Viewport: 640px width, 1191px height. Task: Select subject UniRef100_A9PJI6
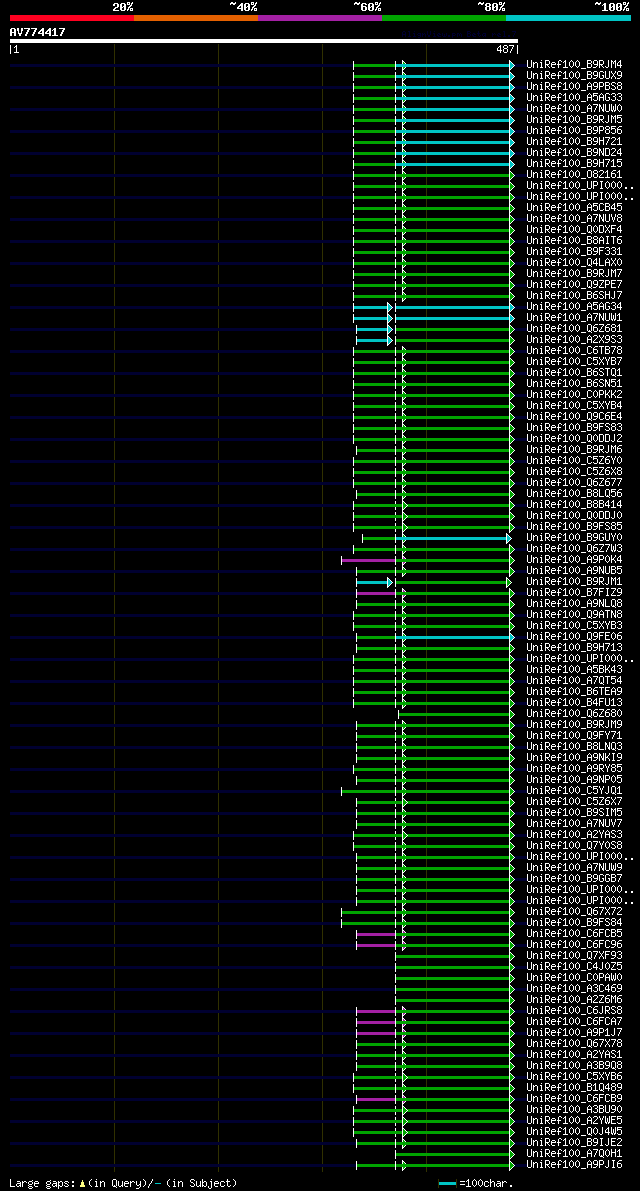click(x=574, y=1166)
